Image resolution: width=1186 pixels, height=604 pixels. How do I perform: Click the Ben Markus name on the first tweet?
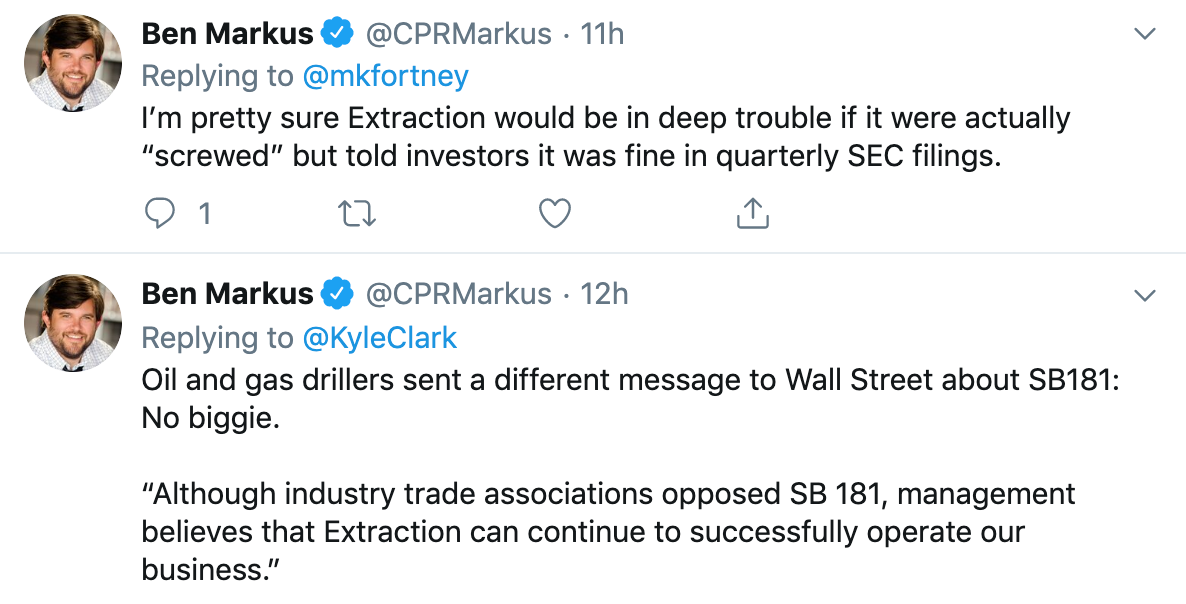pos(227,34)
